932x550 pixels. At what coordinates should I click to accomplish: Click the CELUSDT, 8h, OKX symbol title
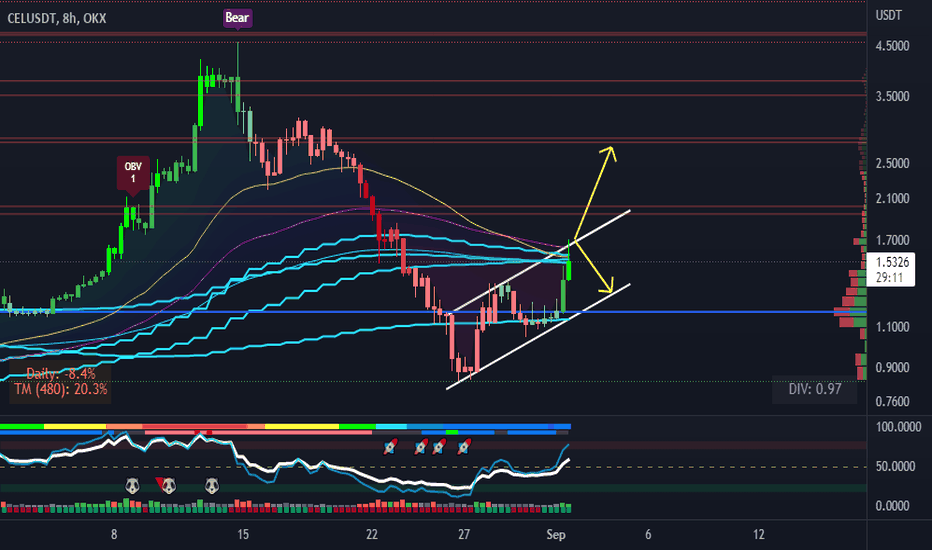click(x=56, y=18)
